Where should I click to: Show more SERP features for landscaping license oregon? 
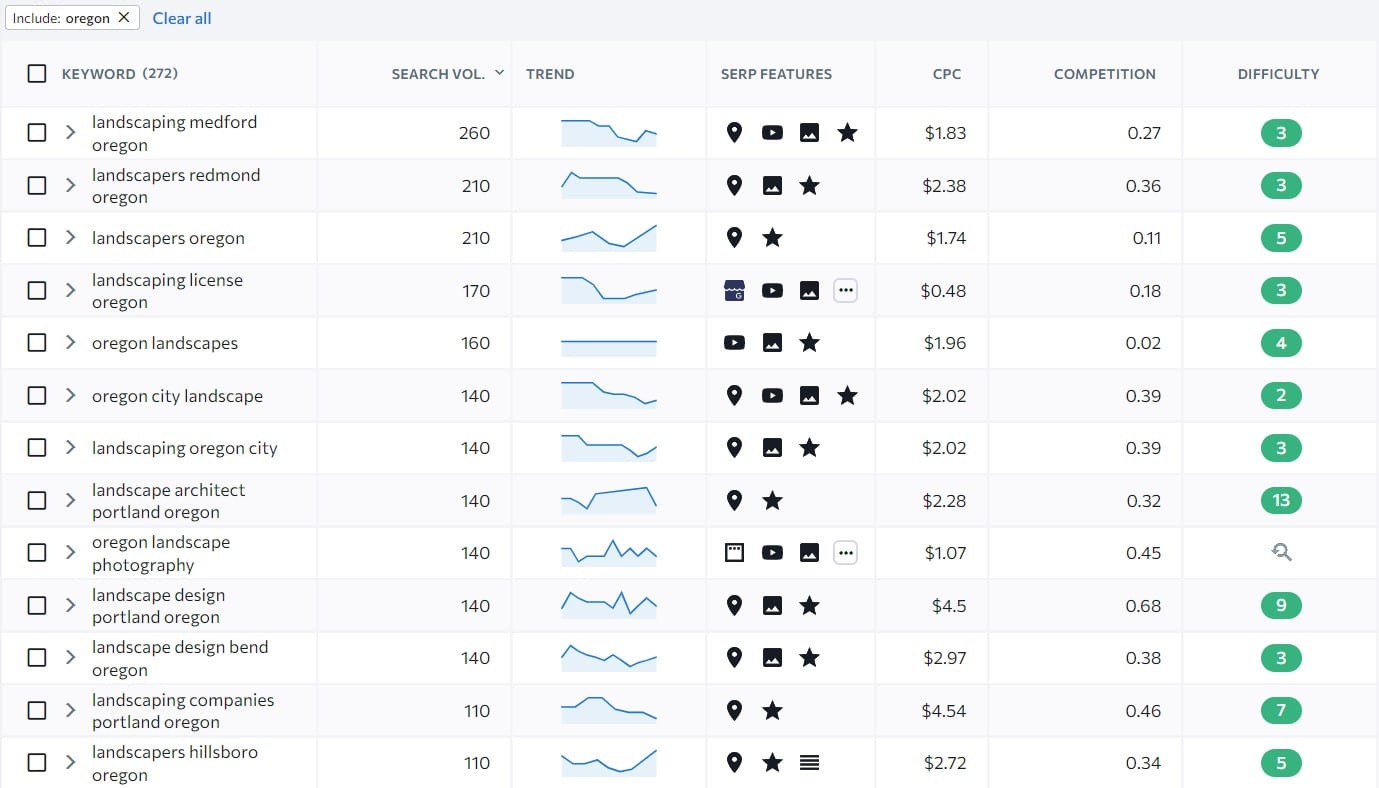846,291
